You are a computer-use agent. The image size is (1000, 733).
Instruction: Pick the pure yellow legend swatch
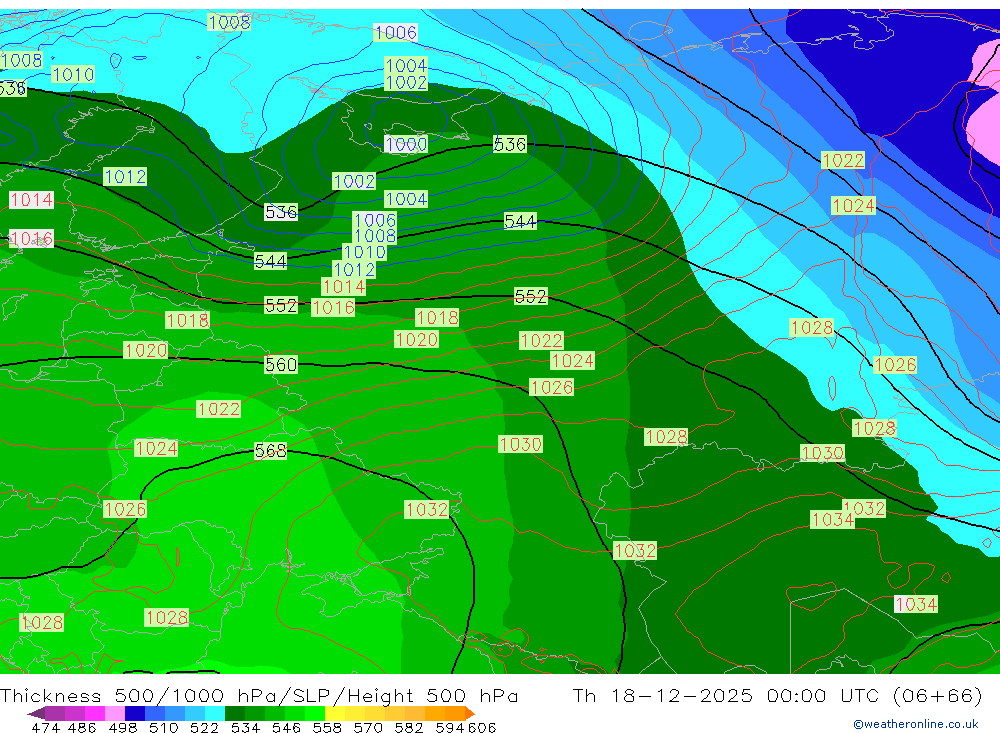coord(335,713)
